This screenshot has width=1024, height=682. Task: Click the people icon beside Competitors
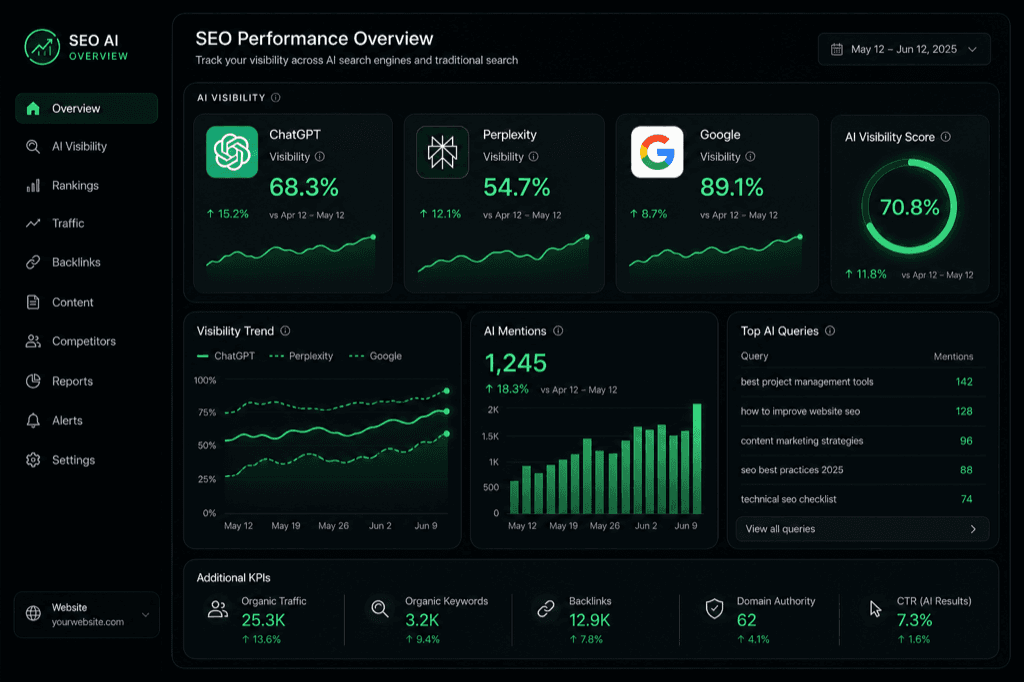tap(33, 341)
